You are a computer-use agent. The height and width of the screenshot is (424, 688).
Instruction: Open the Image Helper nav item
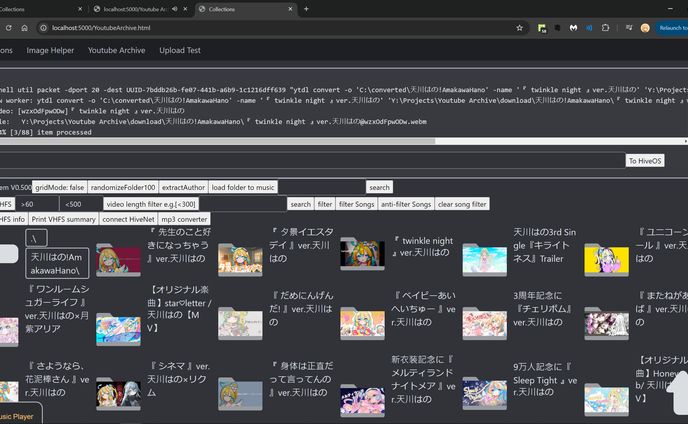click(x=50, y=50)
